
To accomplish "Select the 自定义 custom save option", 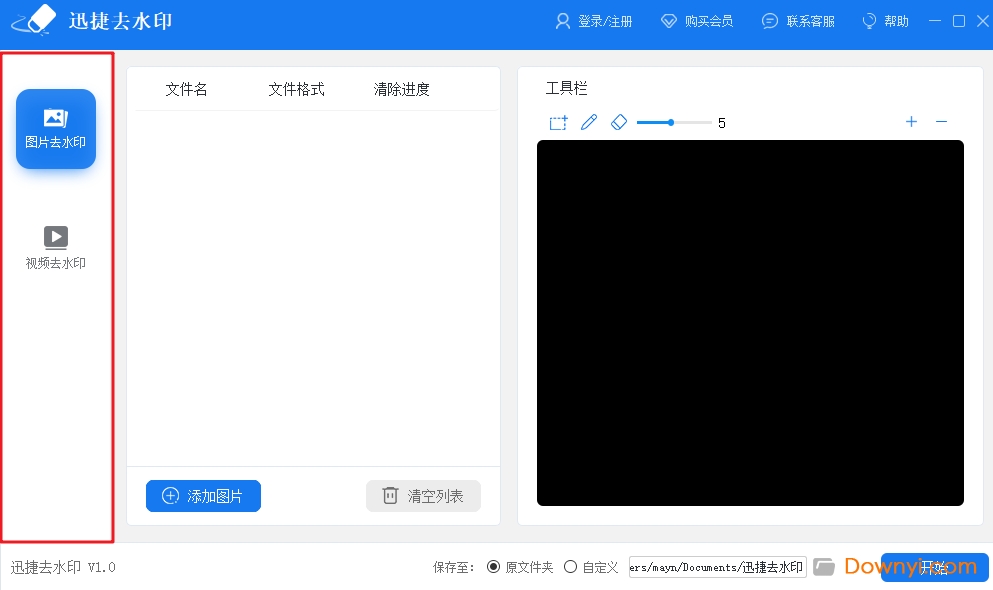I will [x=571, y=567].
